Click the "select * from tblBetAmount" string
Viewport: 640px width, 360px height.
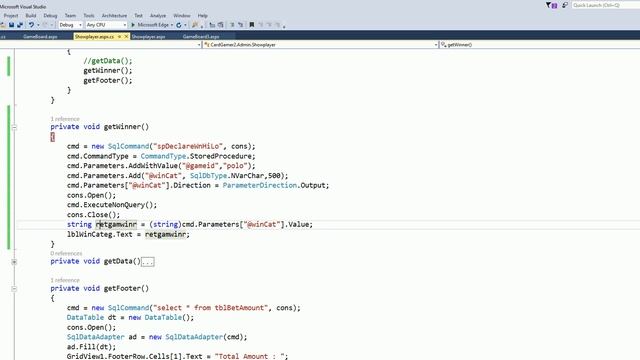coord(211,308)
